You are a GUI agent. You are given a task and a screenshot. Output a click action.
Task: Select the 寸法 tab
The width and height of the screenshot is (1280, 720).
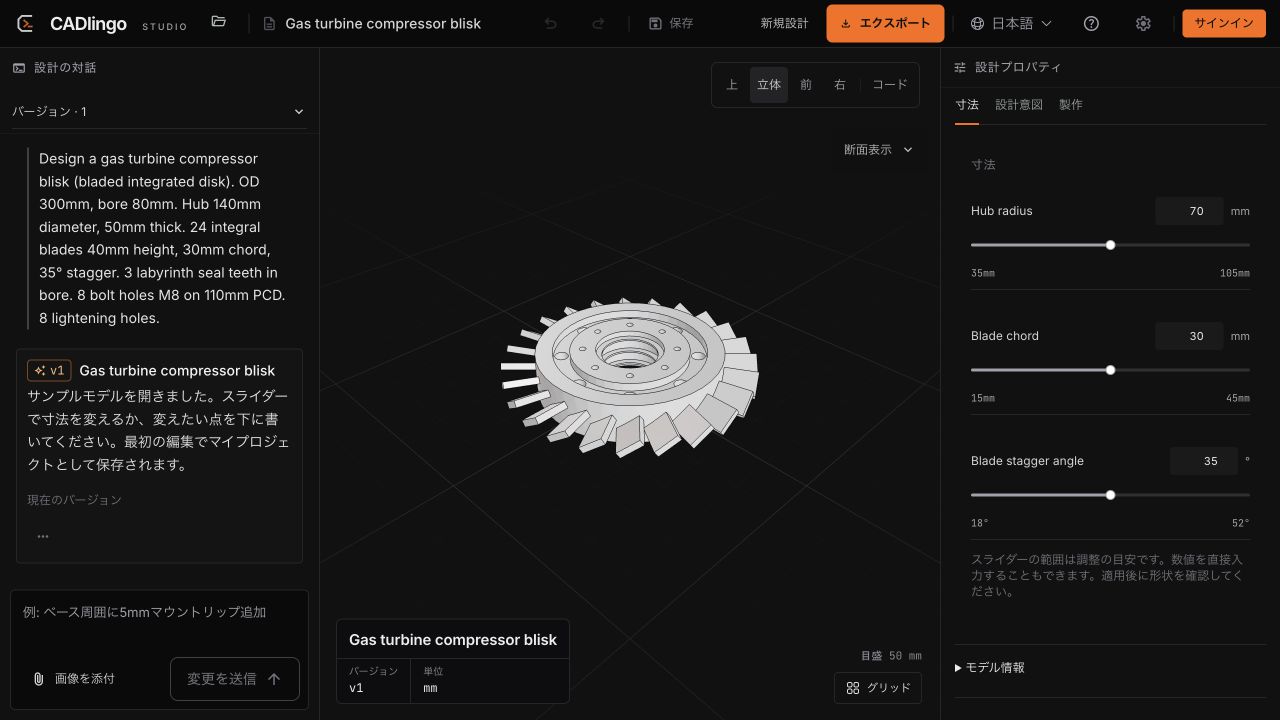(x=967, y=105)
